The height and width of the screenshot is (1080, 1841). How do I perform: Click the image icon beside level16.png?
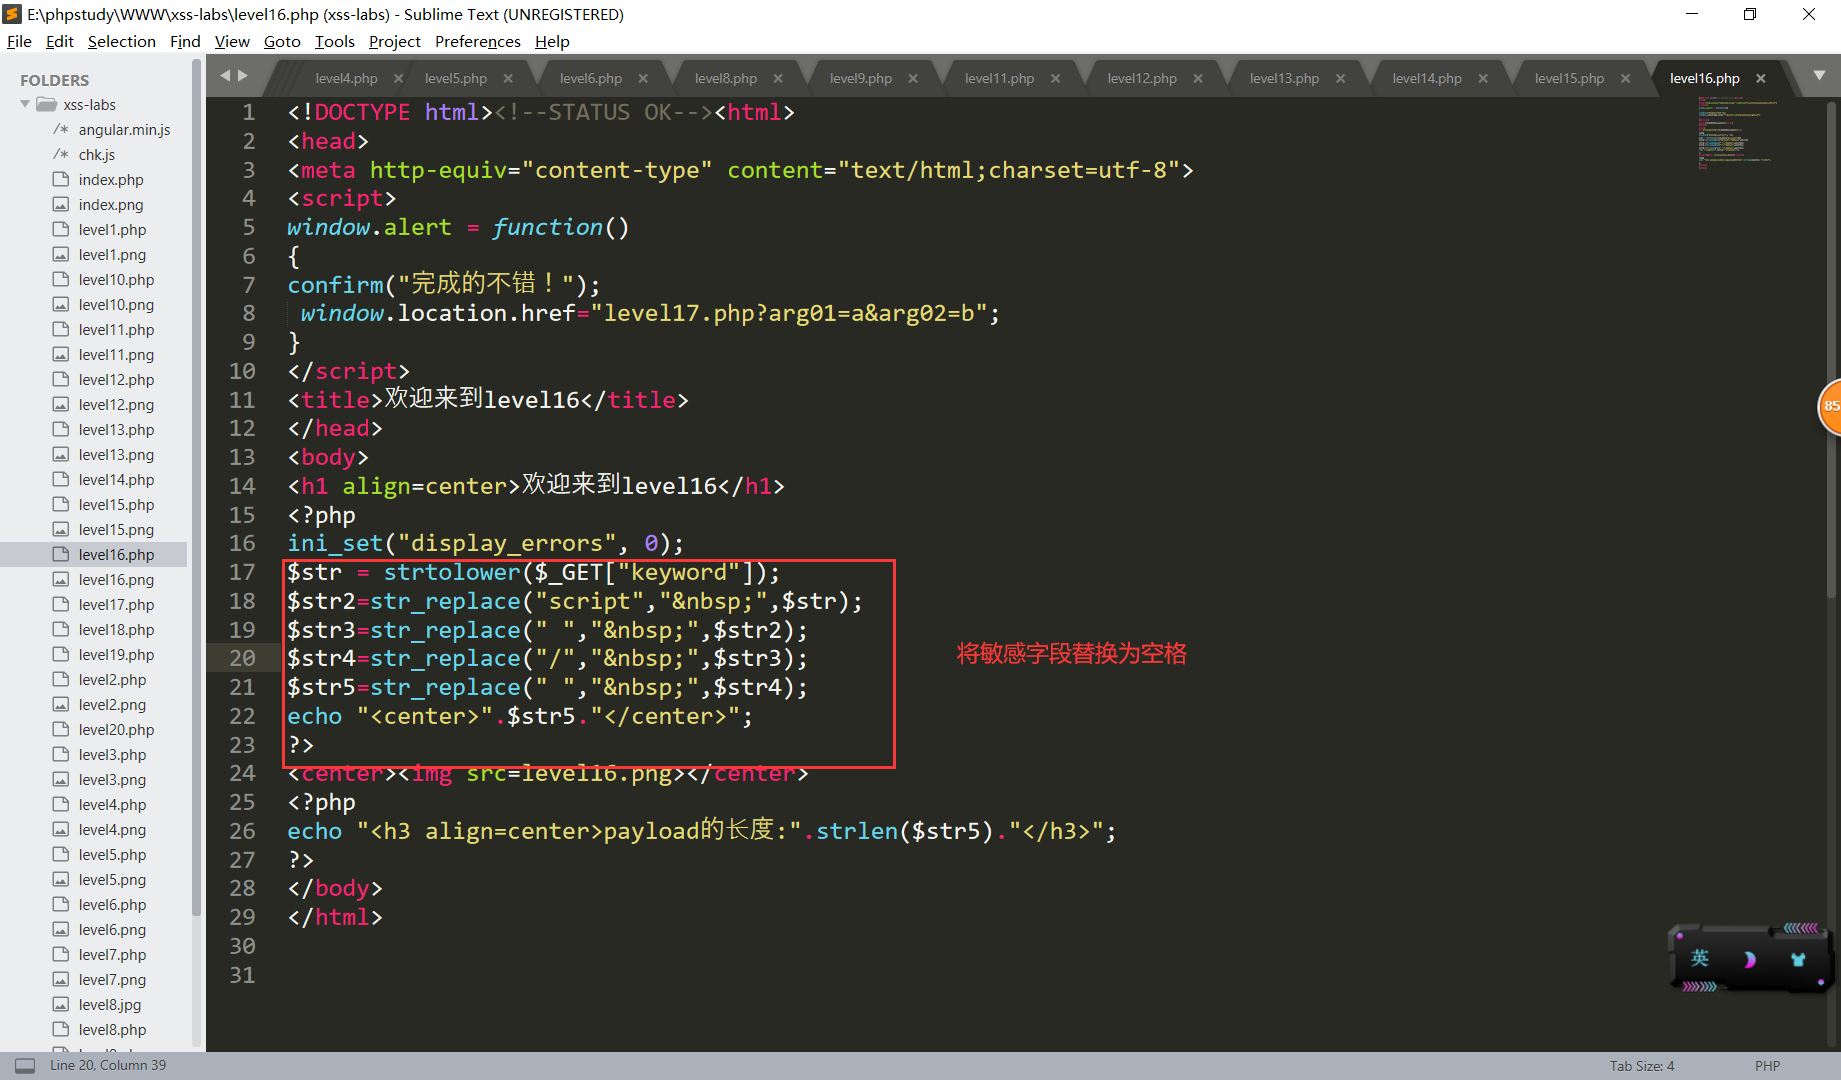coord(61,579)
